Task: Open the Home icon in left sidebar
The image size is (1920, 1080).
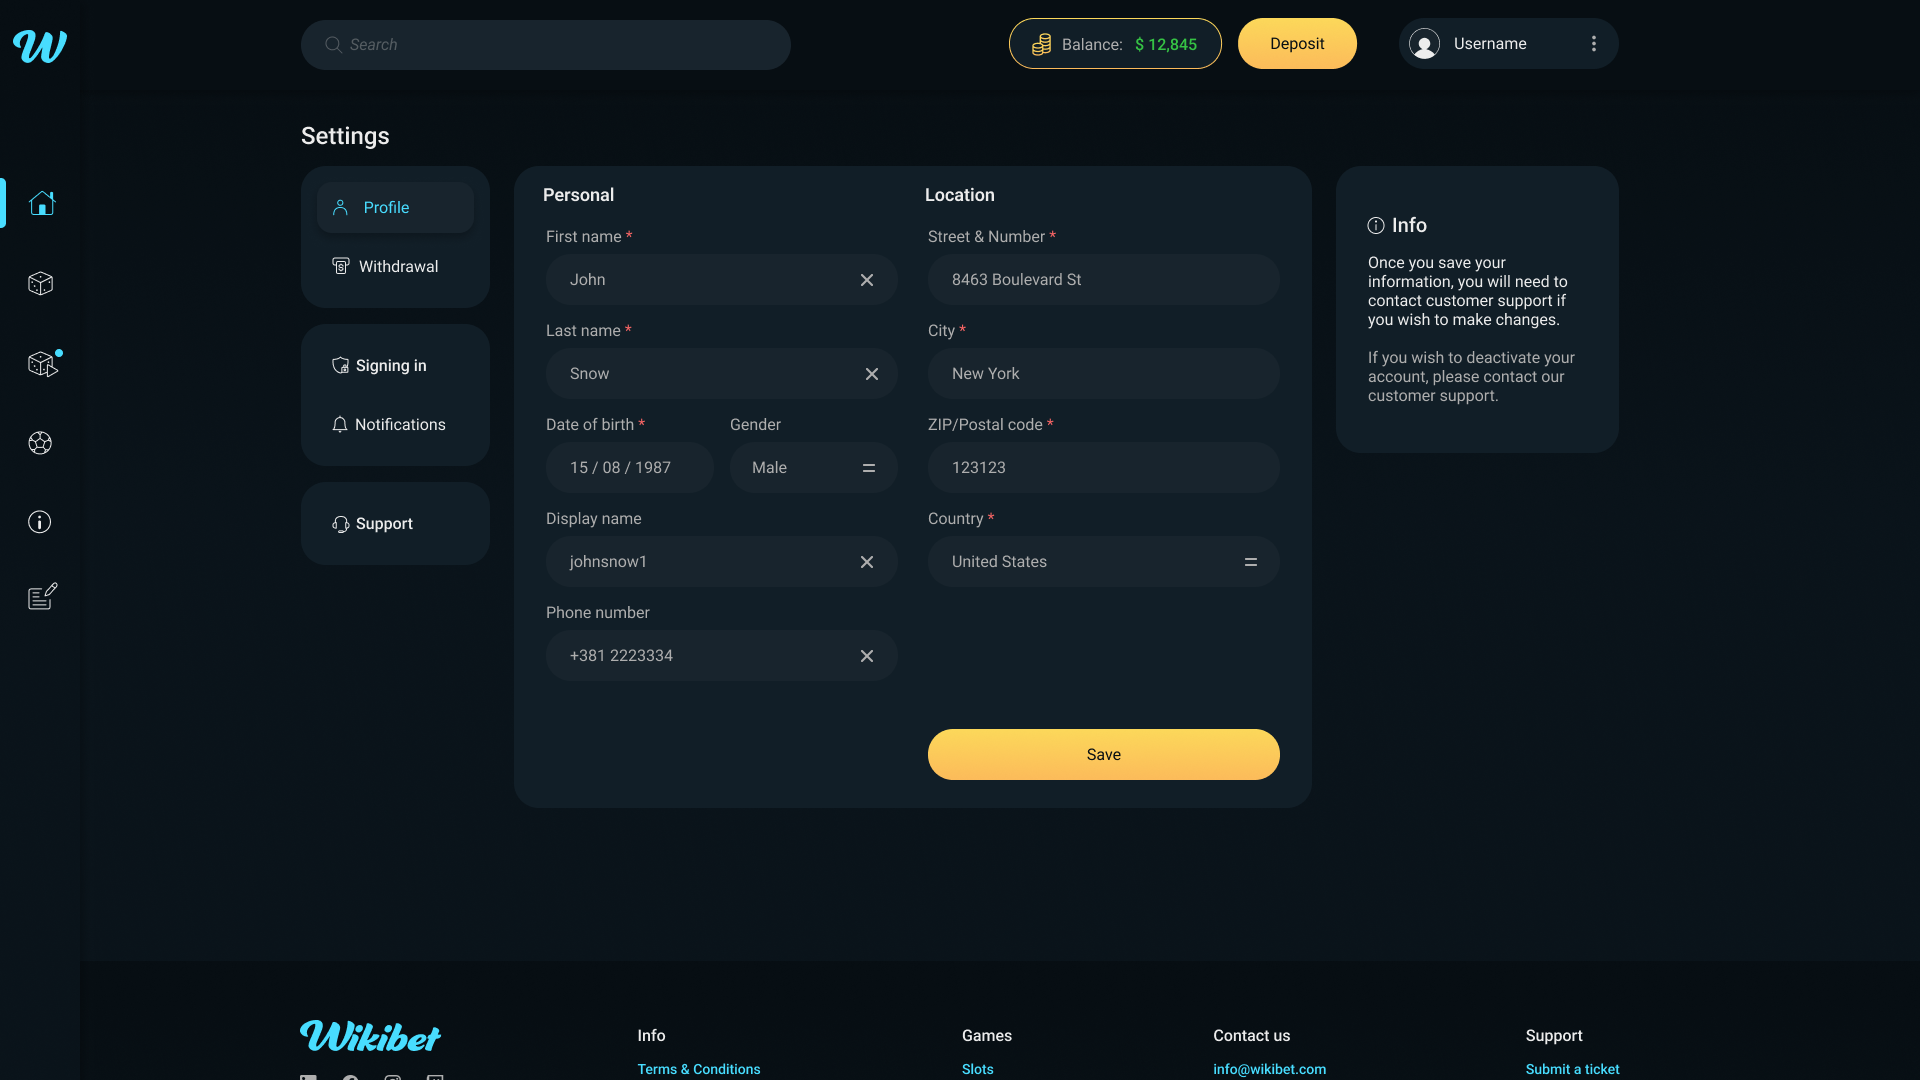Action: (41, 203)
